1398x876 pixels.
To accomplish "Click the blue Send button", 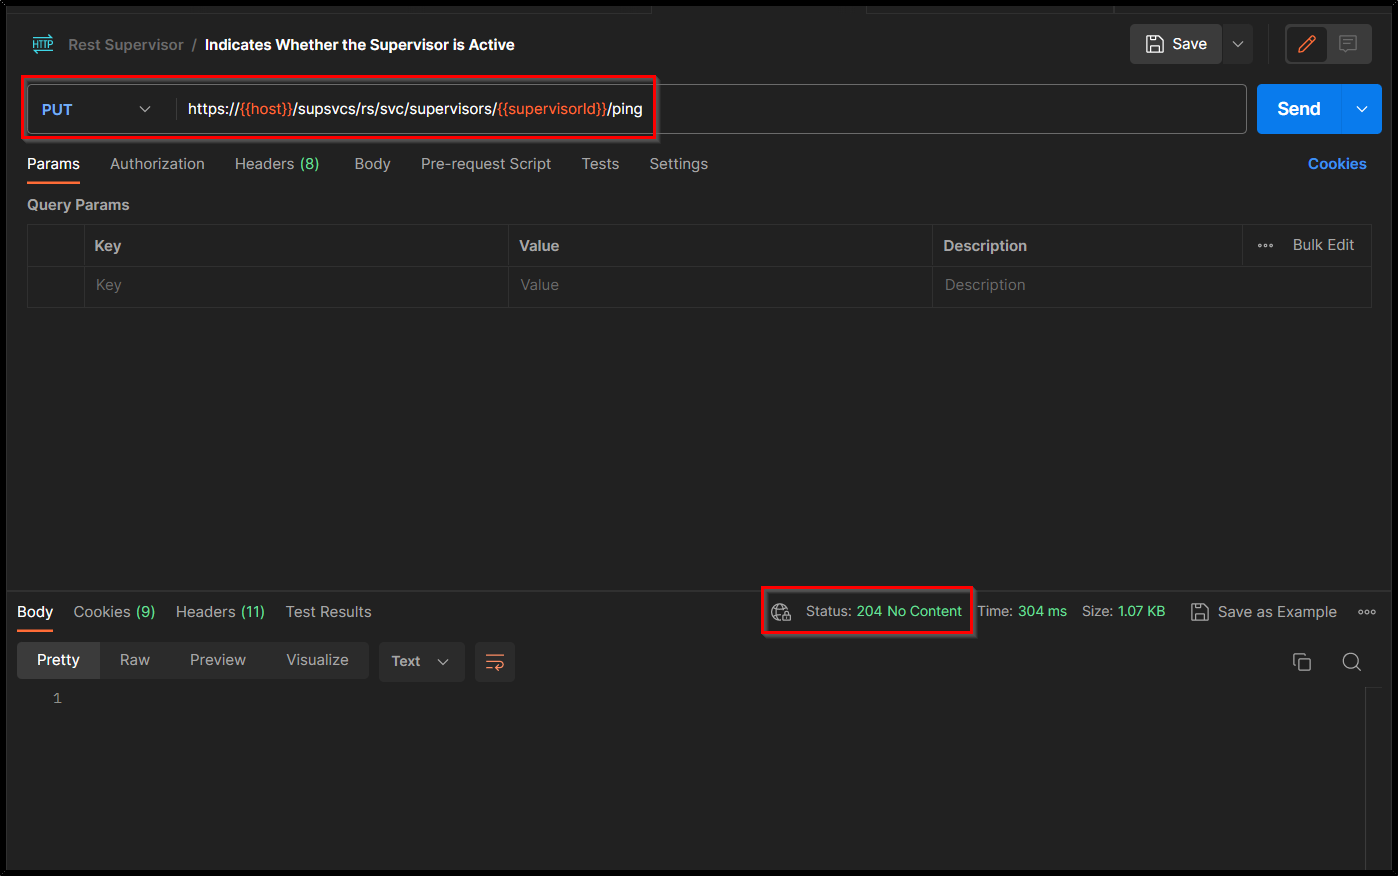I will 1298,109.
